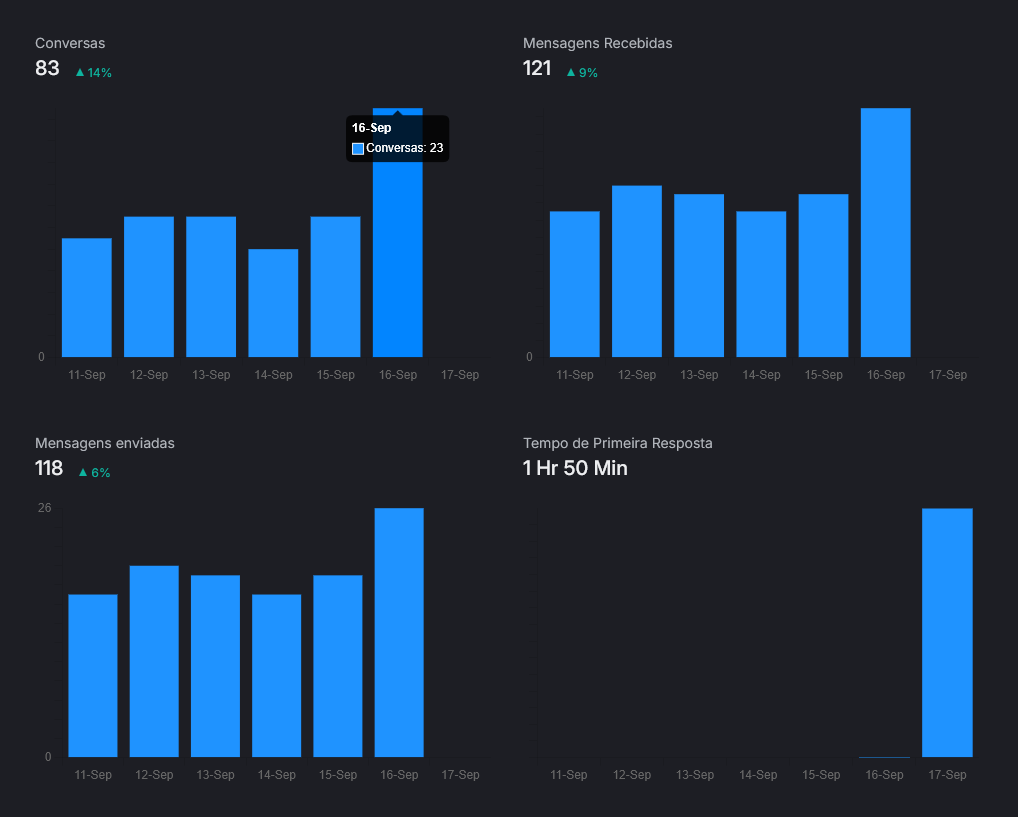The height and width of the screenshot is (817, 1018).
Task: Click the 9% increase indicator
Action: point(582,73)
